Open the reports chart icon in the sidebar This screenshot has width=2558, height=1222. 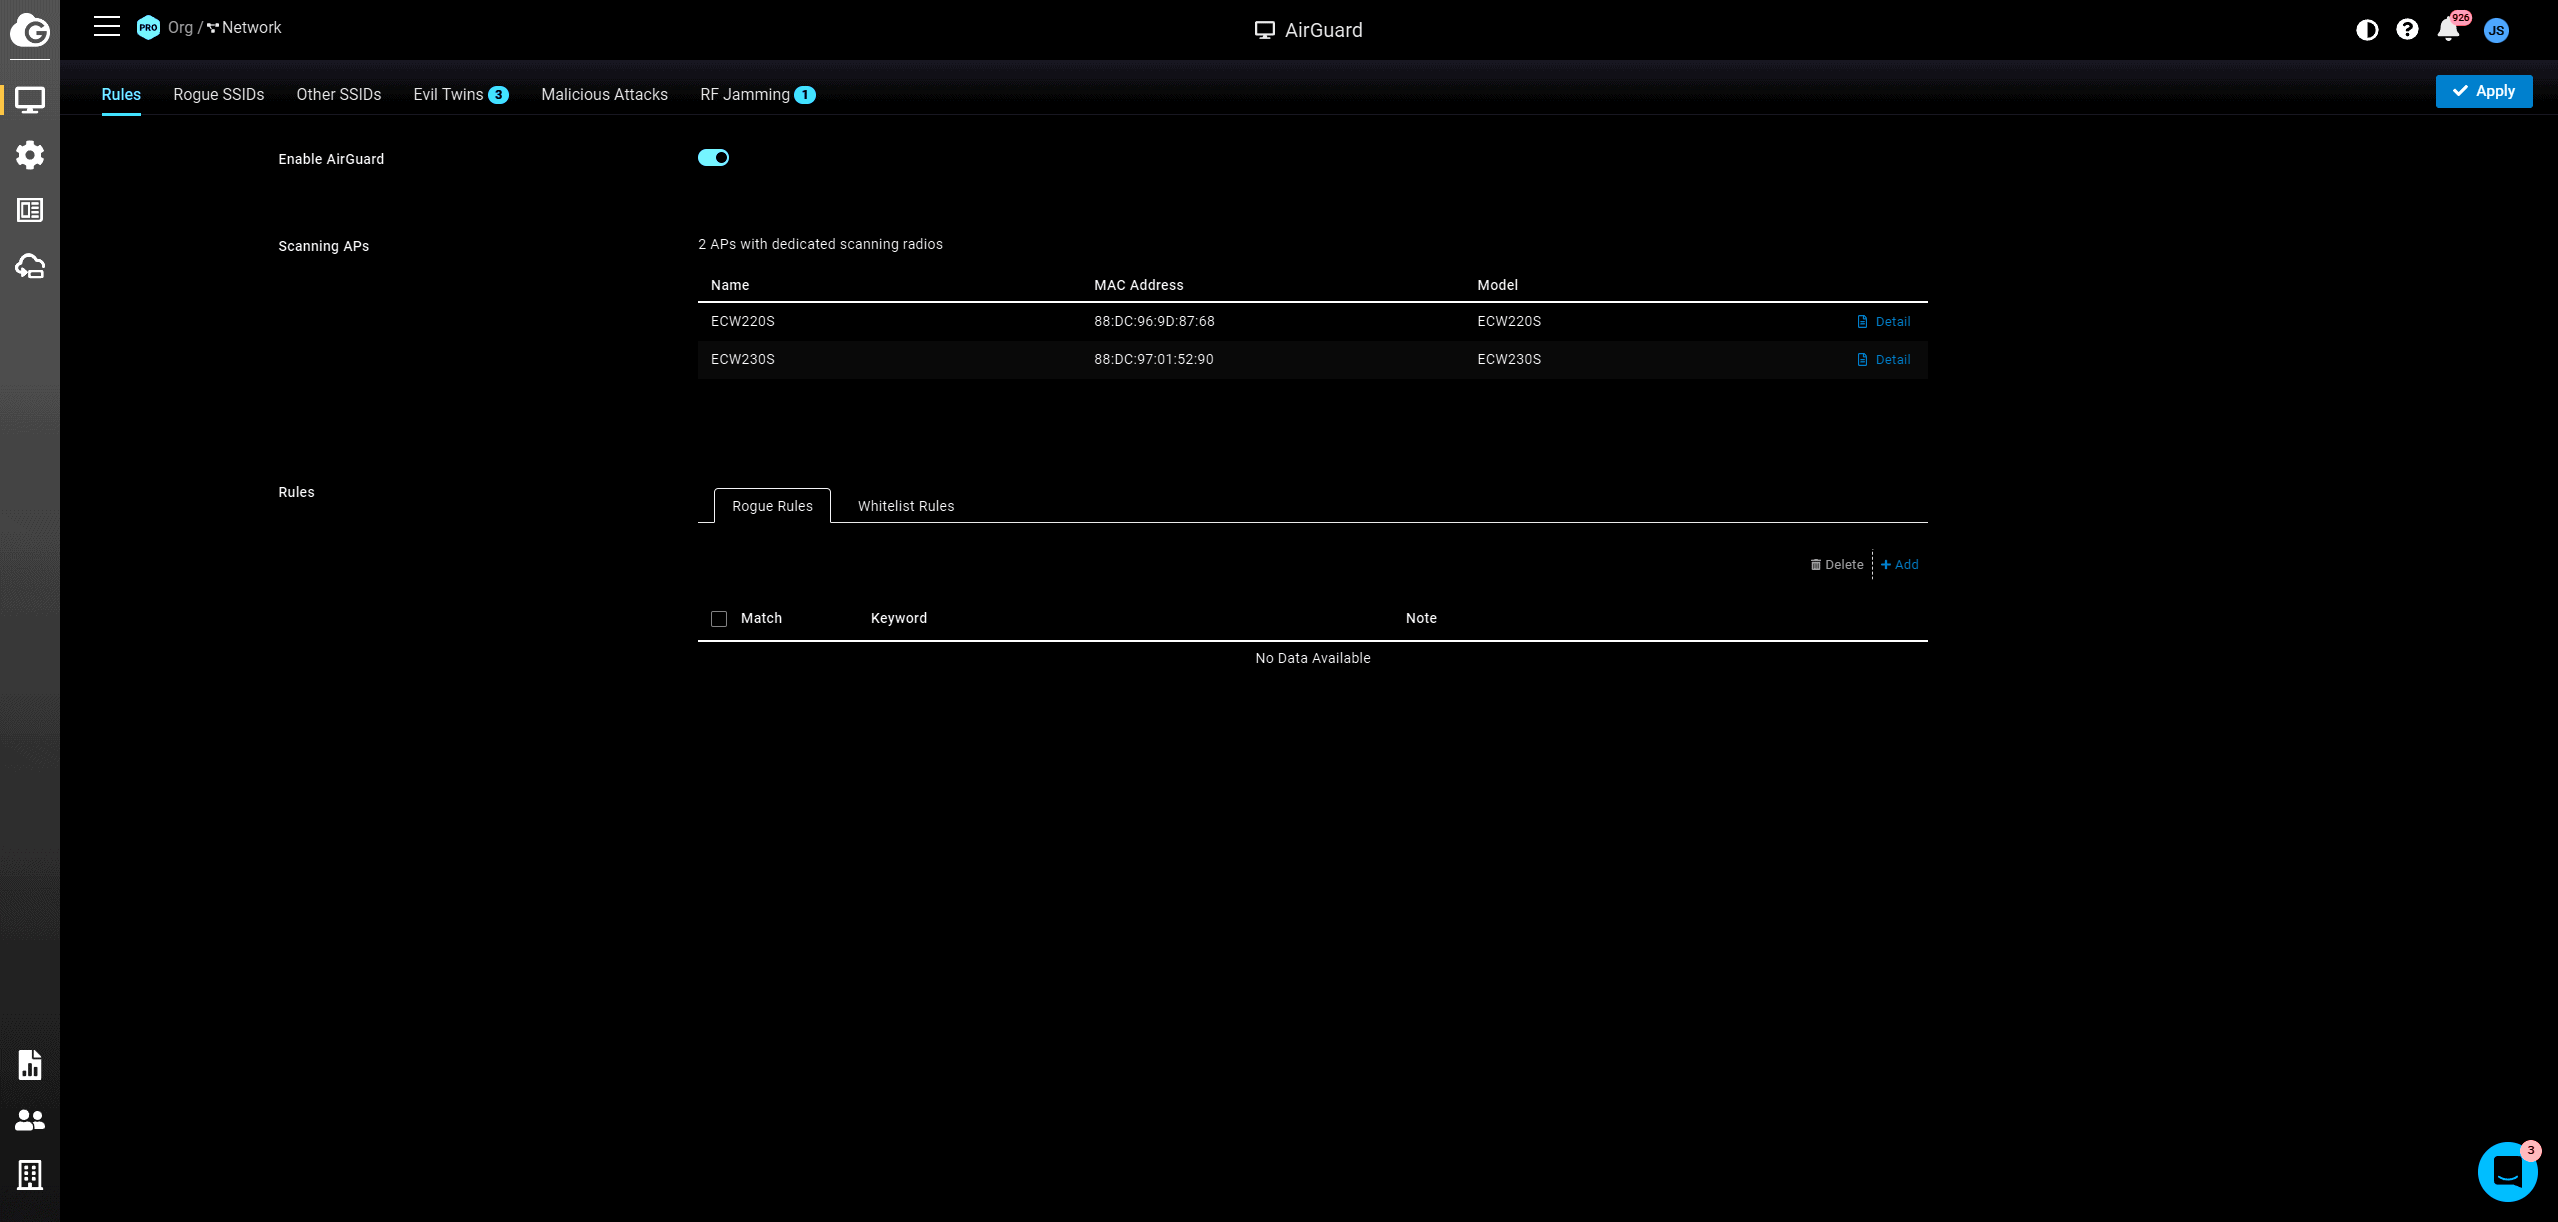[x=30, y=1065]
